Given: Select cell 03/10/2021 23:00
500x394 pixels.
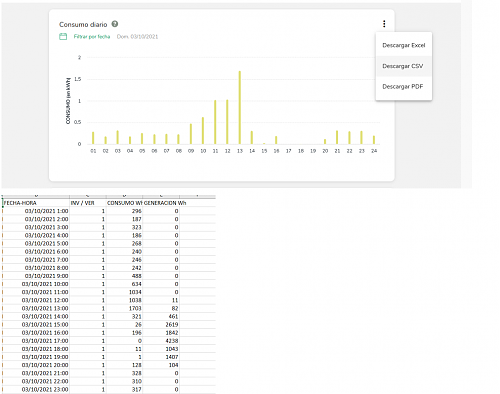Looking at the screenshot, I should click(x=36, y=389).
